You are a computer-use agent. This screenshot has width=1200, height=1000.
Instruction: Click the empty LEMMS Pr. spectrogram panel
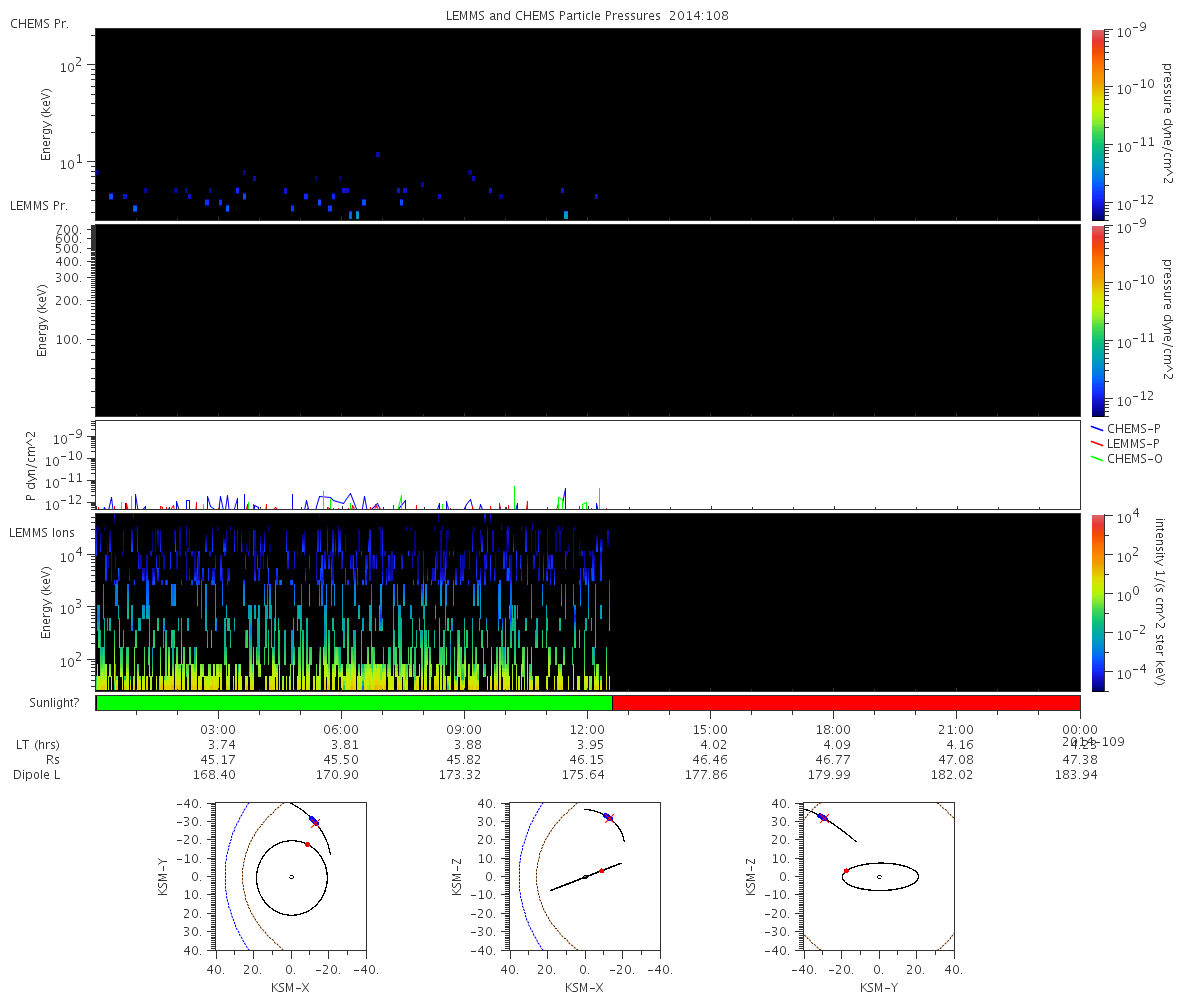(587, 320)
